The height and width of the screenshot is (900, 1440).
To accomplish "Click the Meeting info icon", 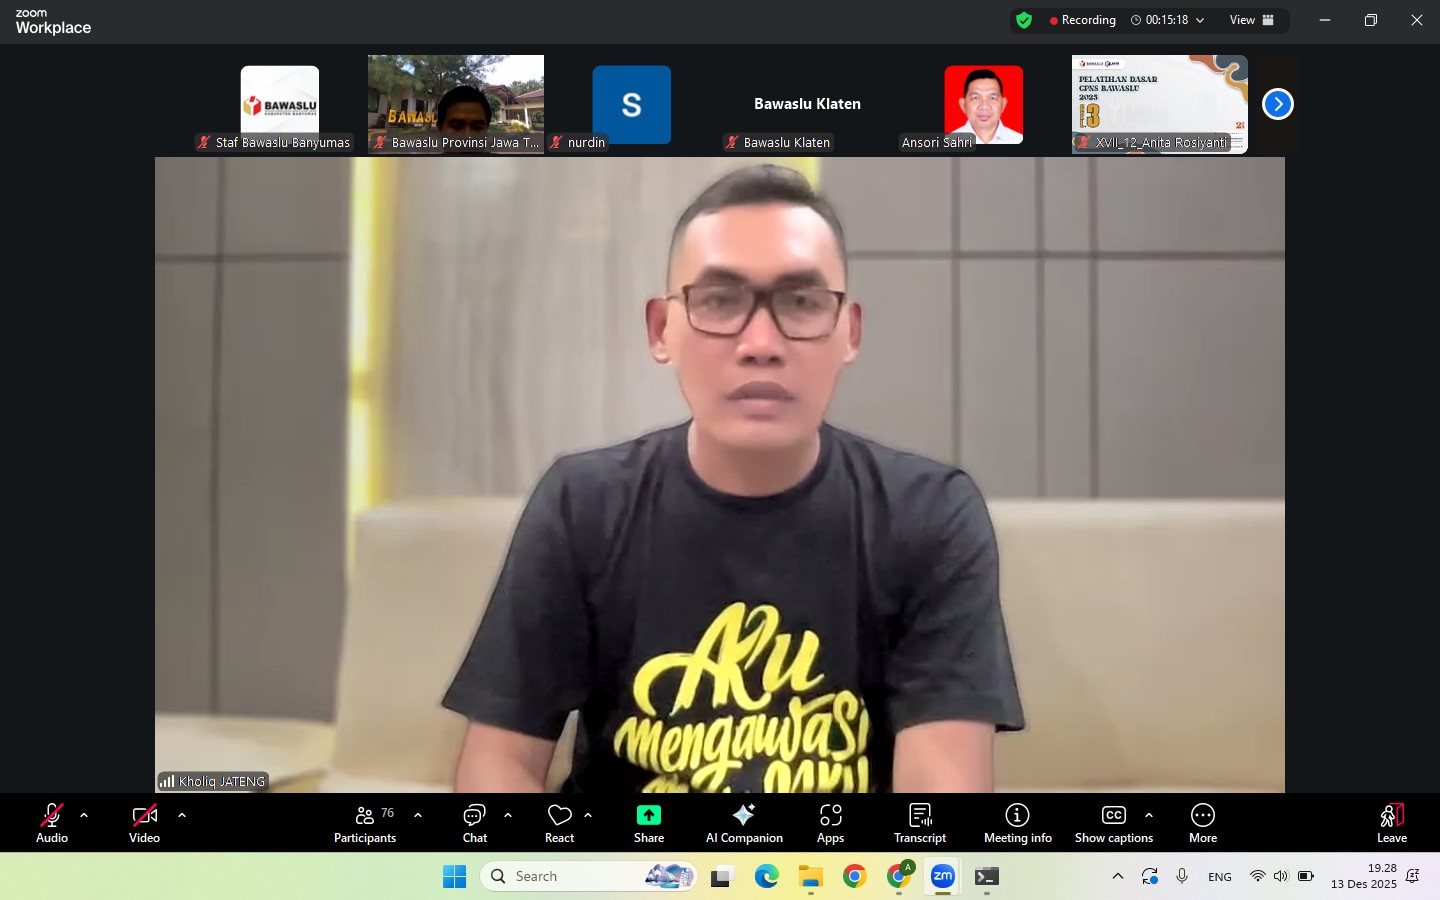I will (x=1017, y=823).
